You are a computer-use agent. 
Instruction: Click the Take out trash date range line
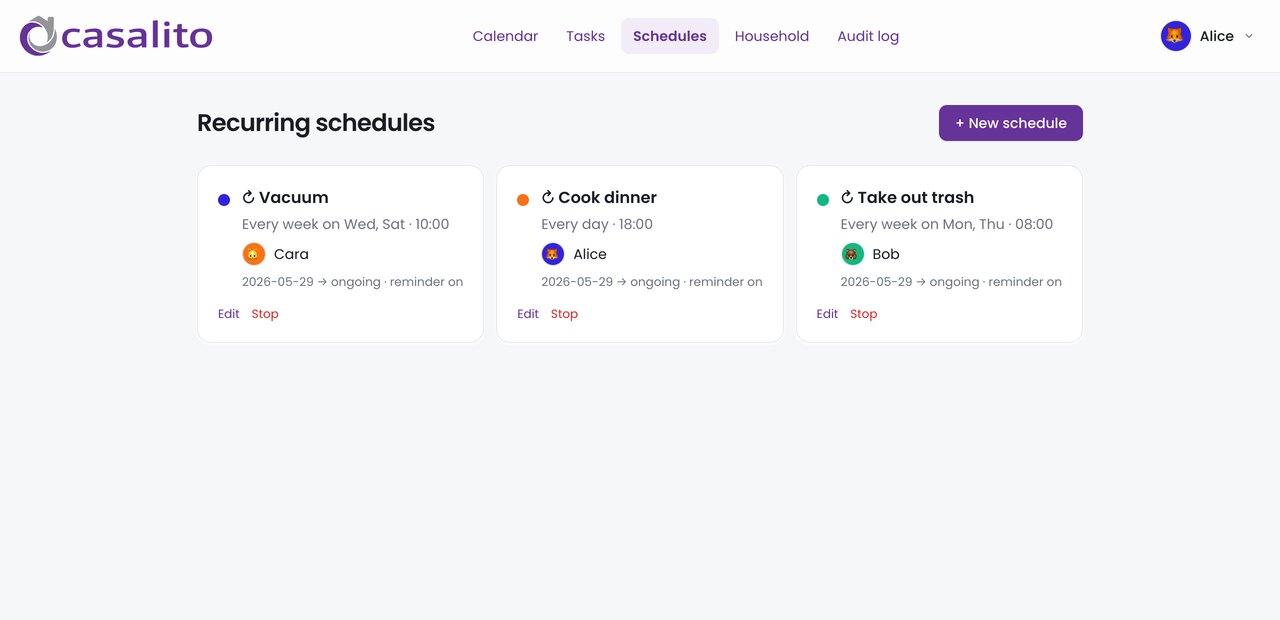pos(951,282)
